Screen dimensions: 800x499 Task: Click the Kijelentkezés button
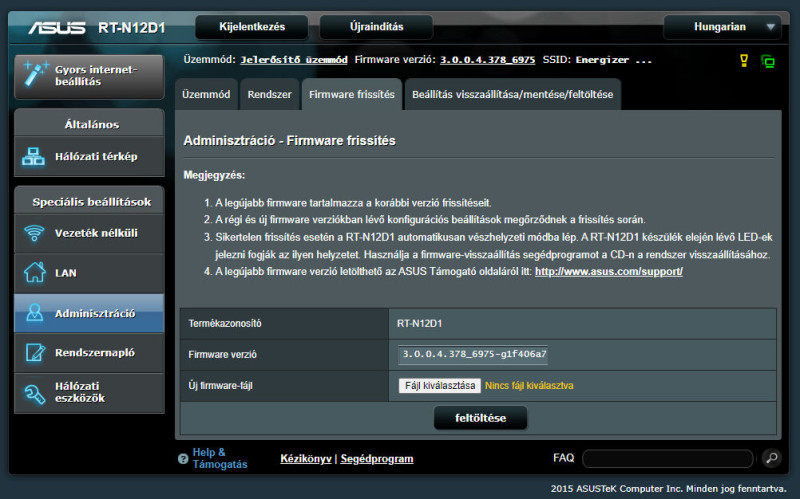click(x=252, y=27)
